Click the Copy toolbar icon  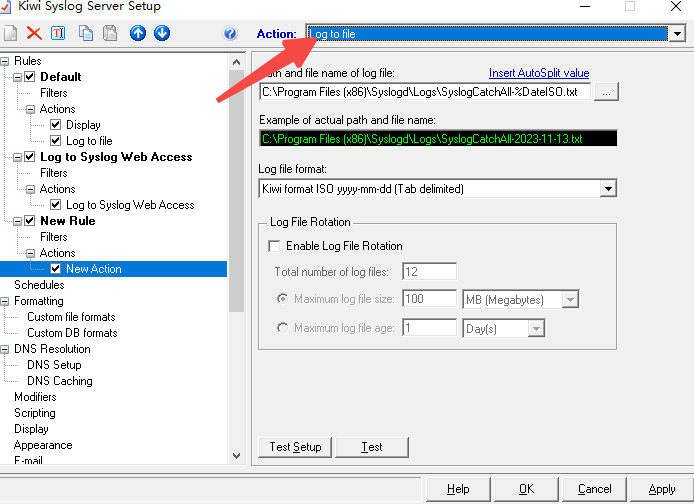point(85,33)
